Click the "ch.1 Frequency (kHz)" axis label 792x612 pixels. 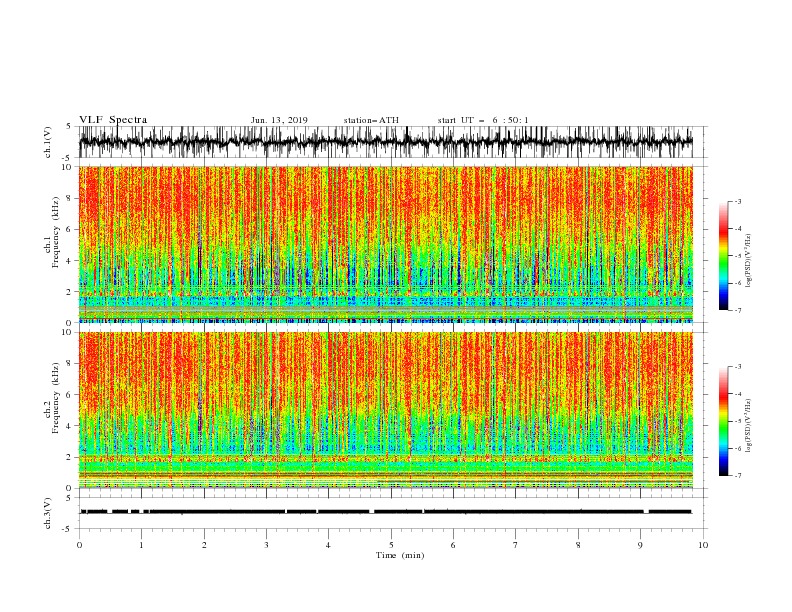point(53,230)
